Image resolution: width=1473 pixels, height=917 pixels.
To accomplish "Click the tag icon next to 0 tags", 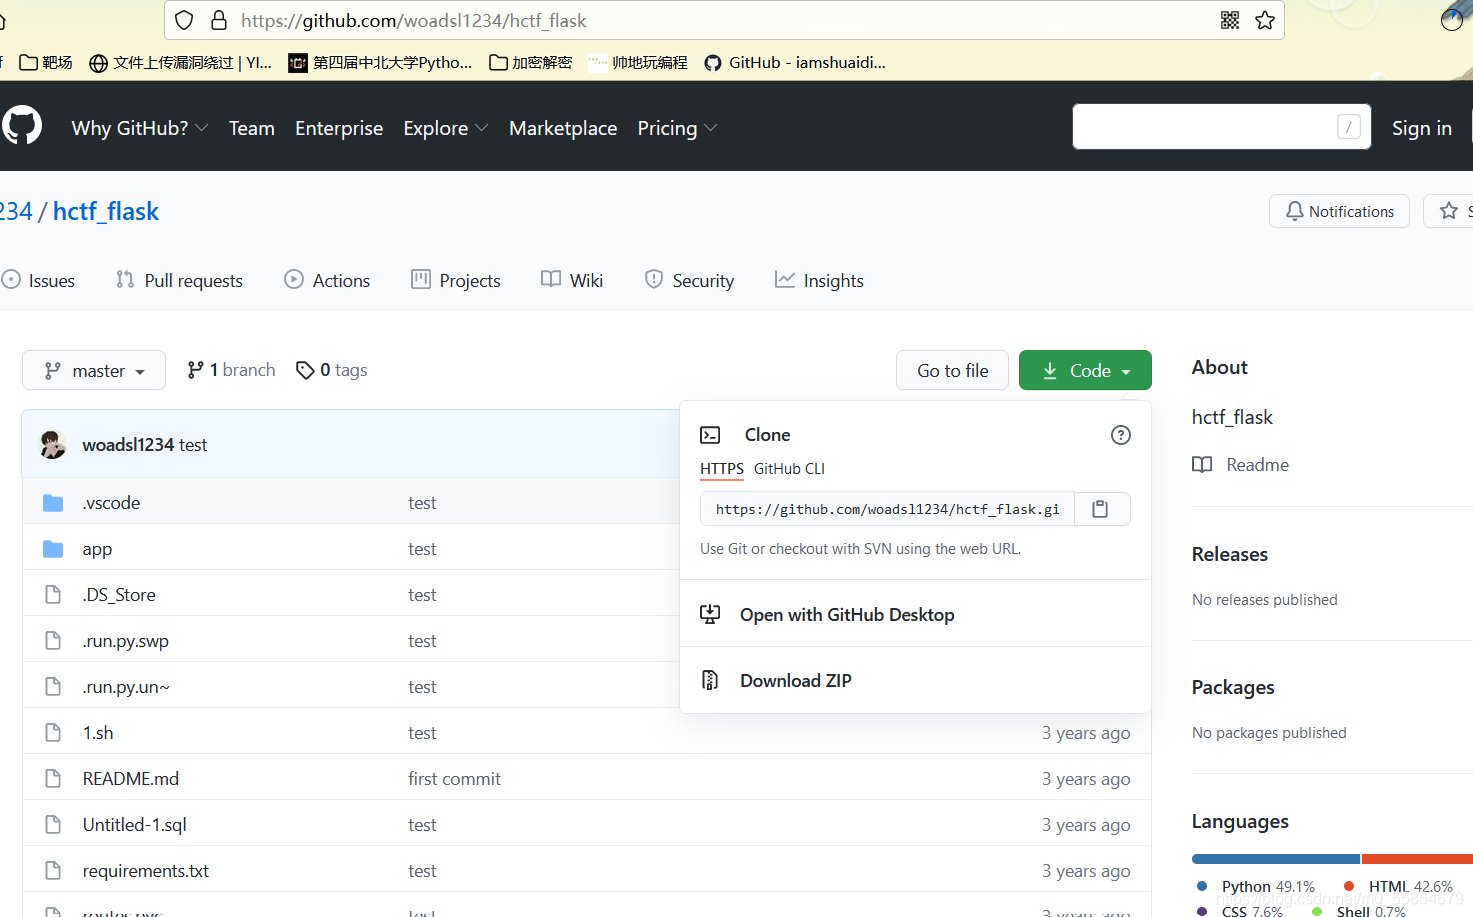I will coord(305,370).
